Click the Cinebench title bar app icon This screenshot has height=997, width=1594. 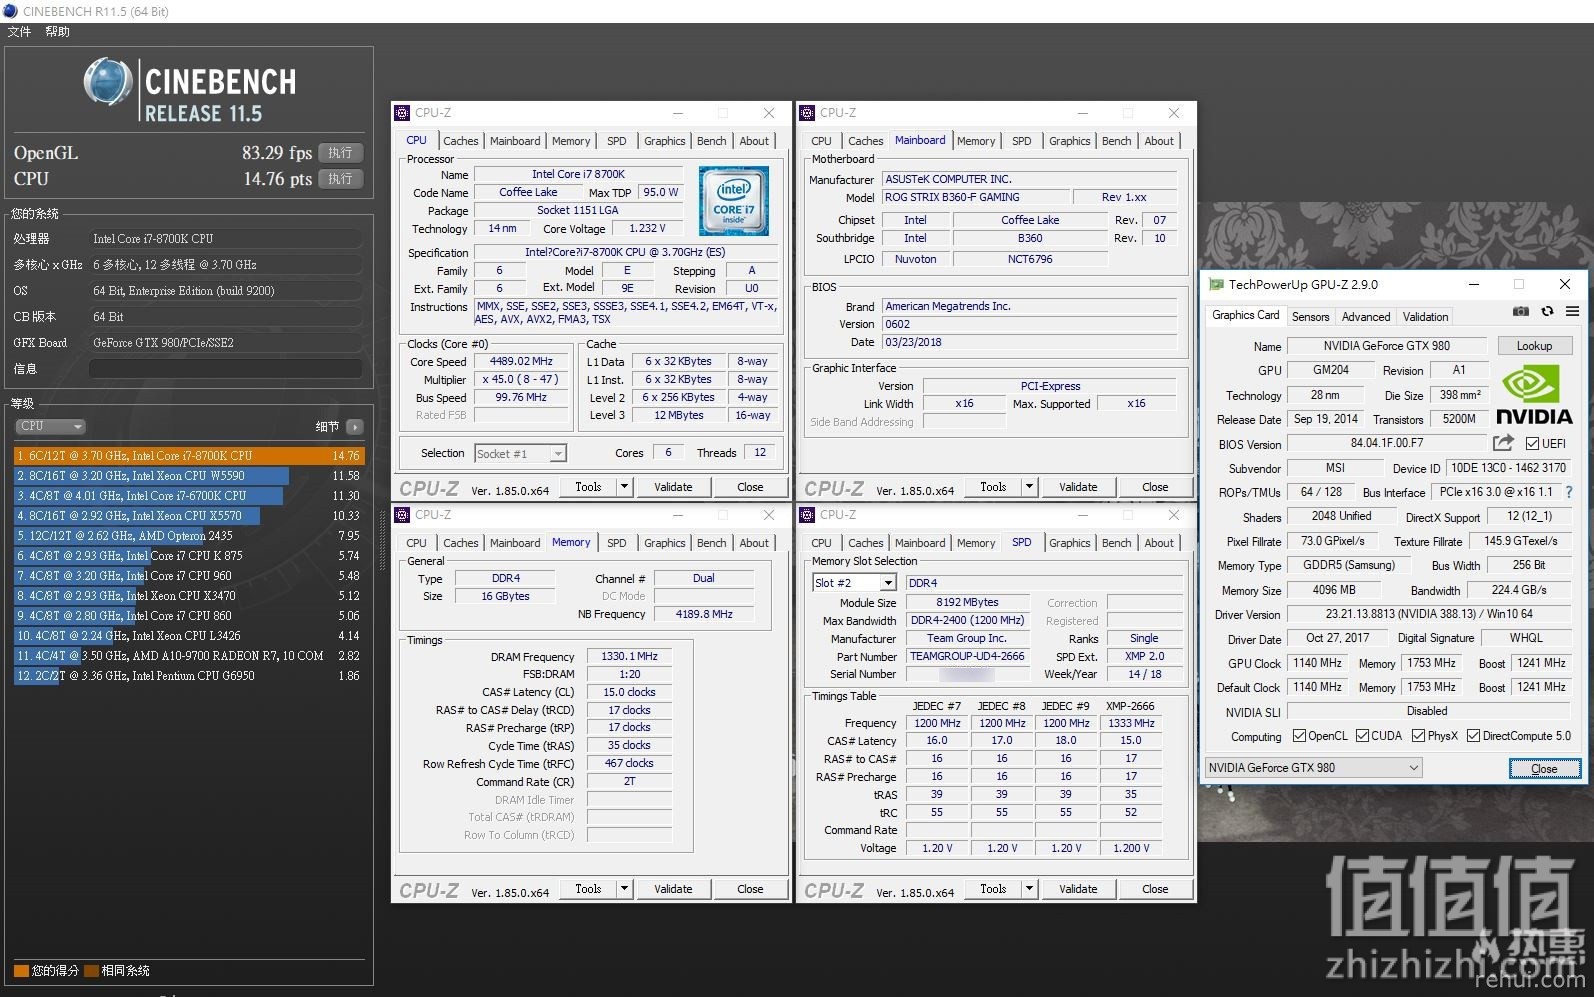(11, 11)
